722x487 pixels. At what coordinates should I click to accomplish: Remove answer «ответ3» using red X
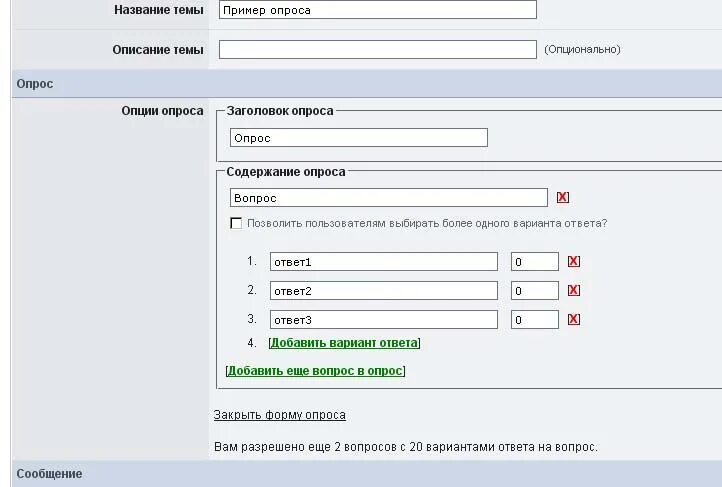(573, 319)
